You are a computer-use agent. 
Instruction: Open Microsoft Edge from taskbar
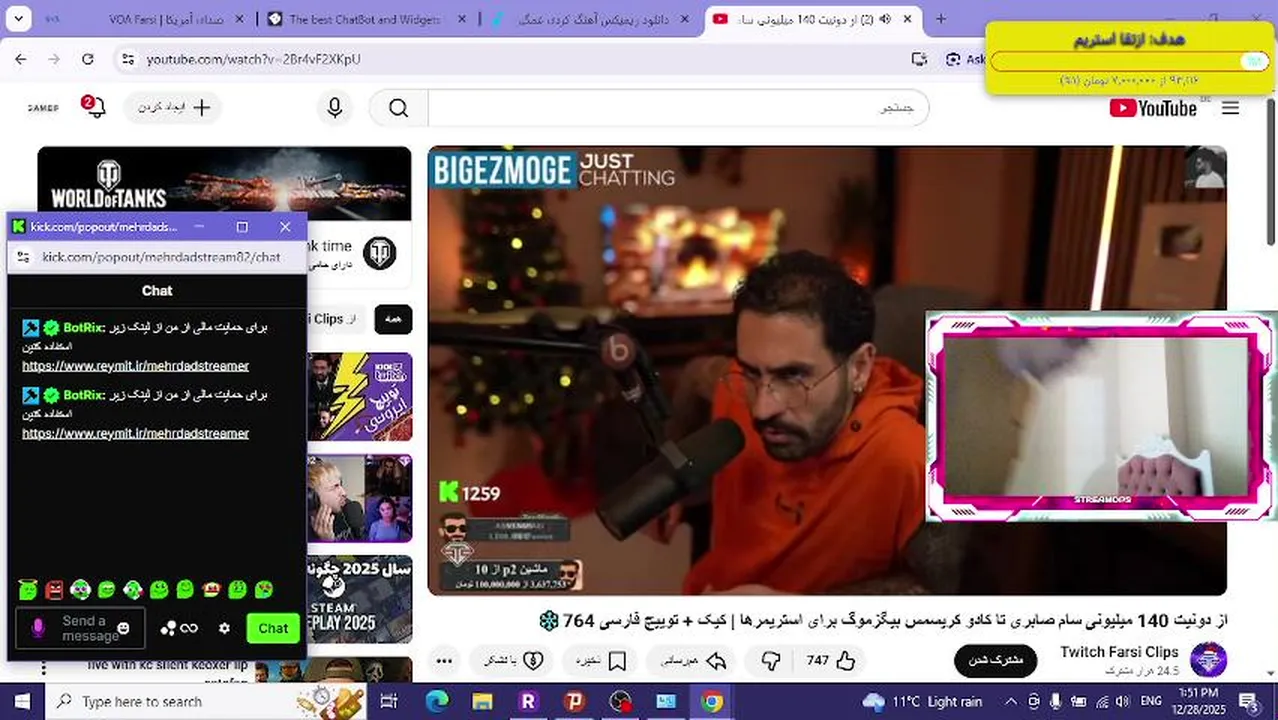(x=436, y=701)
